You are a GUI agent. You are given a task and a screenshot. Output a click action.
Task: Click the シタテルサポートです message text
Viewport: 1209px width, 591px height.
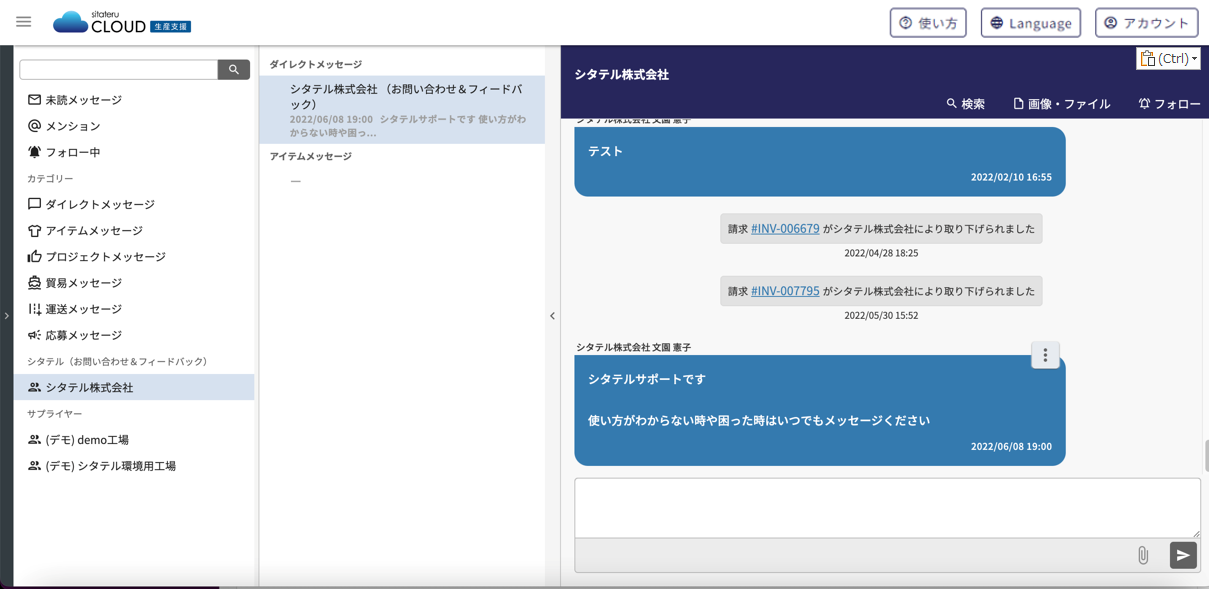647,379
